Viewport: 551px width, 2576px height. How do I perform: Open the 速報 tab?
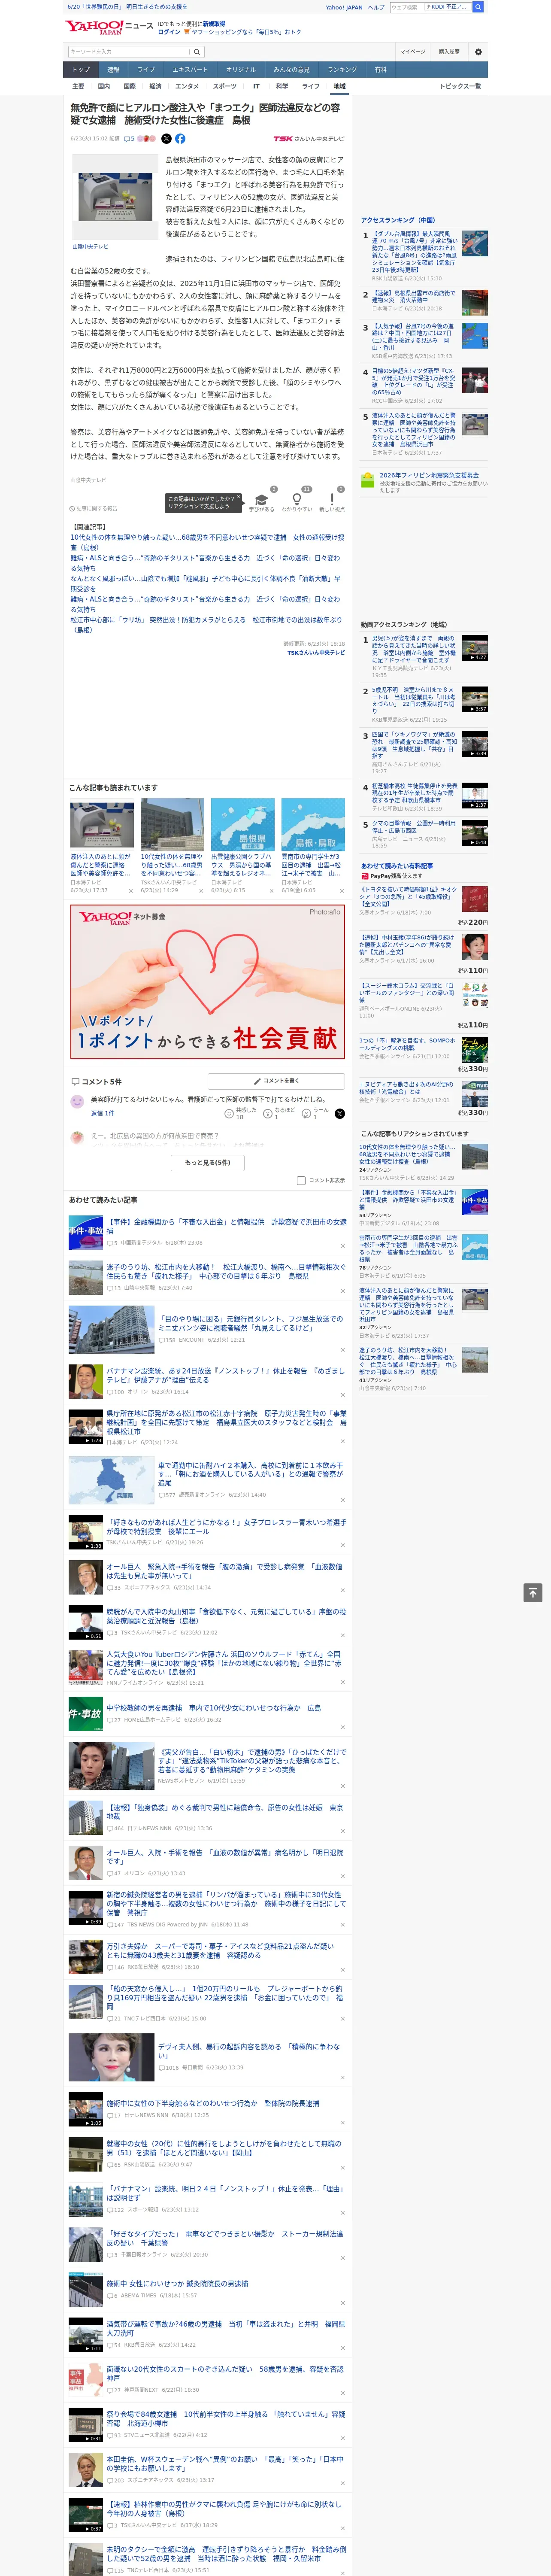113,70
